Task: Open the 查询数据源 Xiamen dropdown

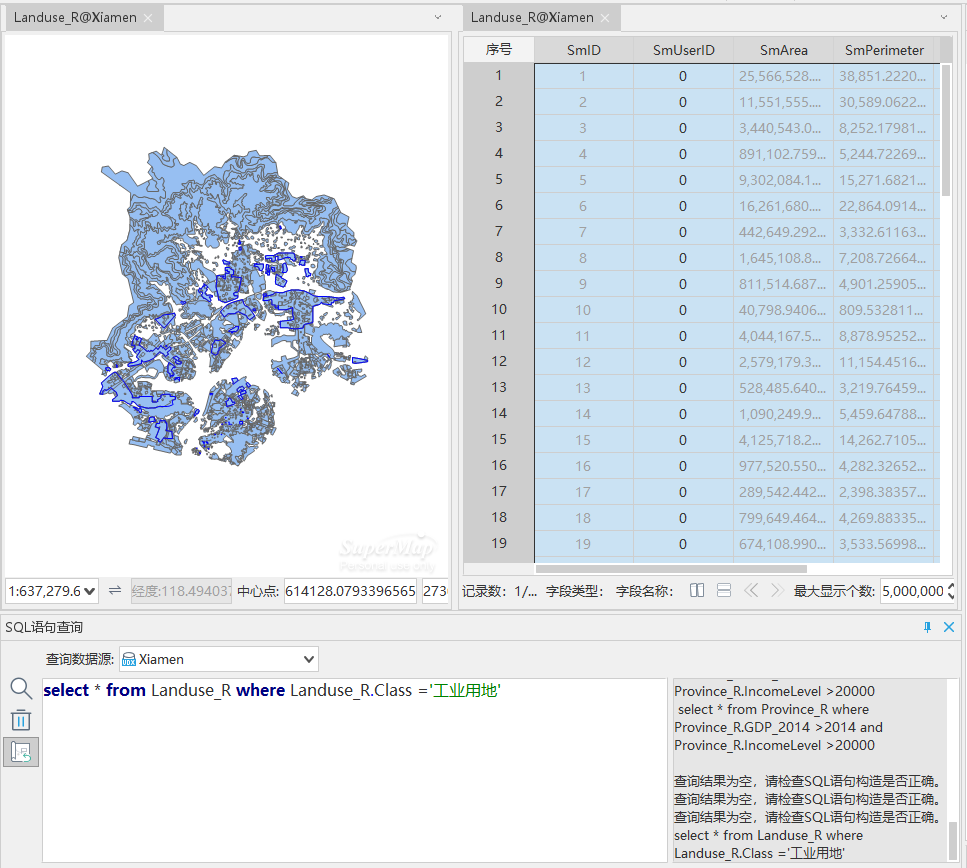Action: coord(309,659)
